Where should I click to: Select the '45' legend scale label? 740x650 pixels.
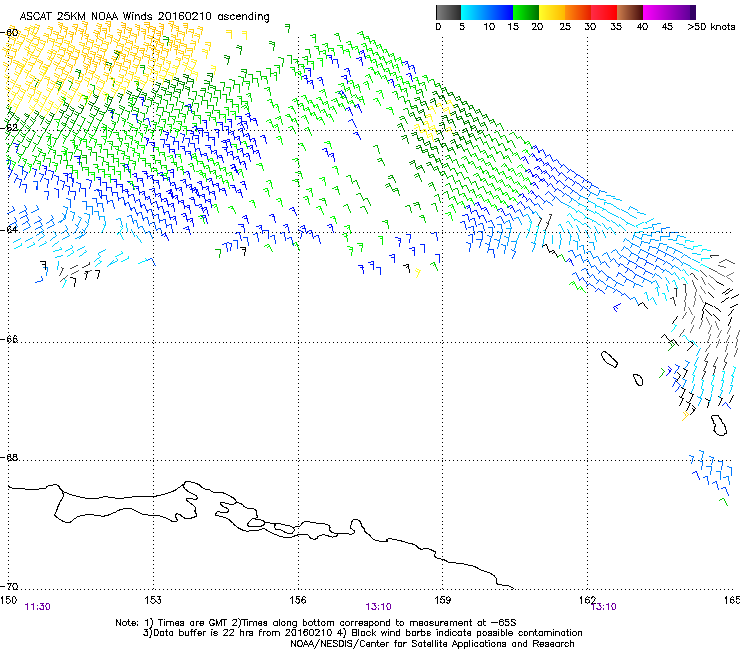point(667,27)
